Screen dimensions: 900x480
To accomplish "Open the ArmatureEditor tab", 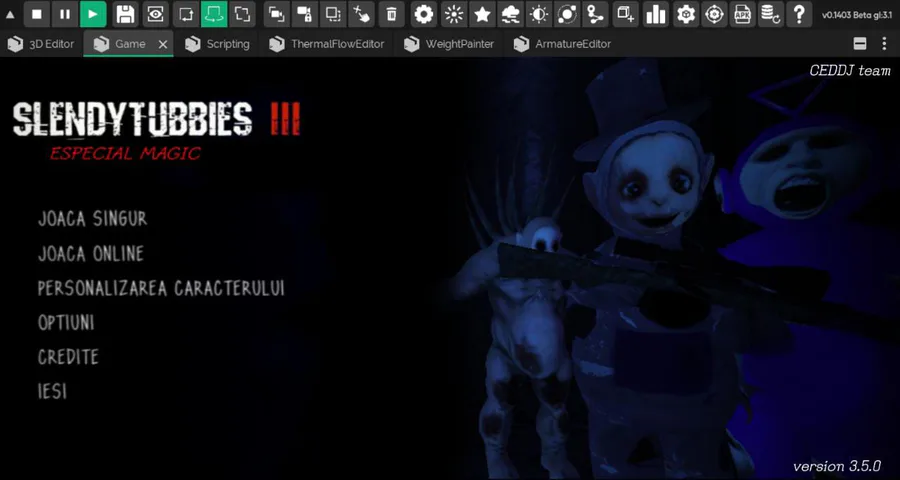I will [x=562, y=44].
